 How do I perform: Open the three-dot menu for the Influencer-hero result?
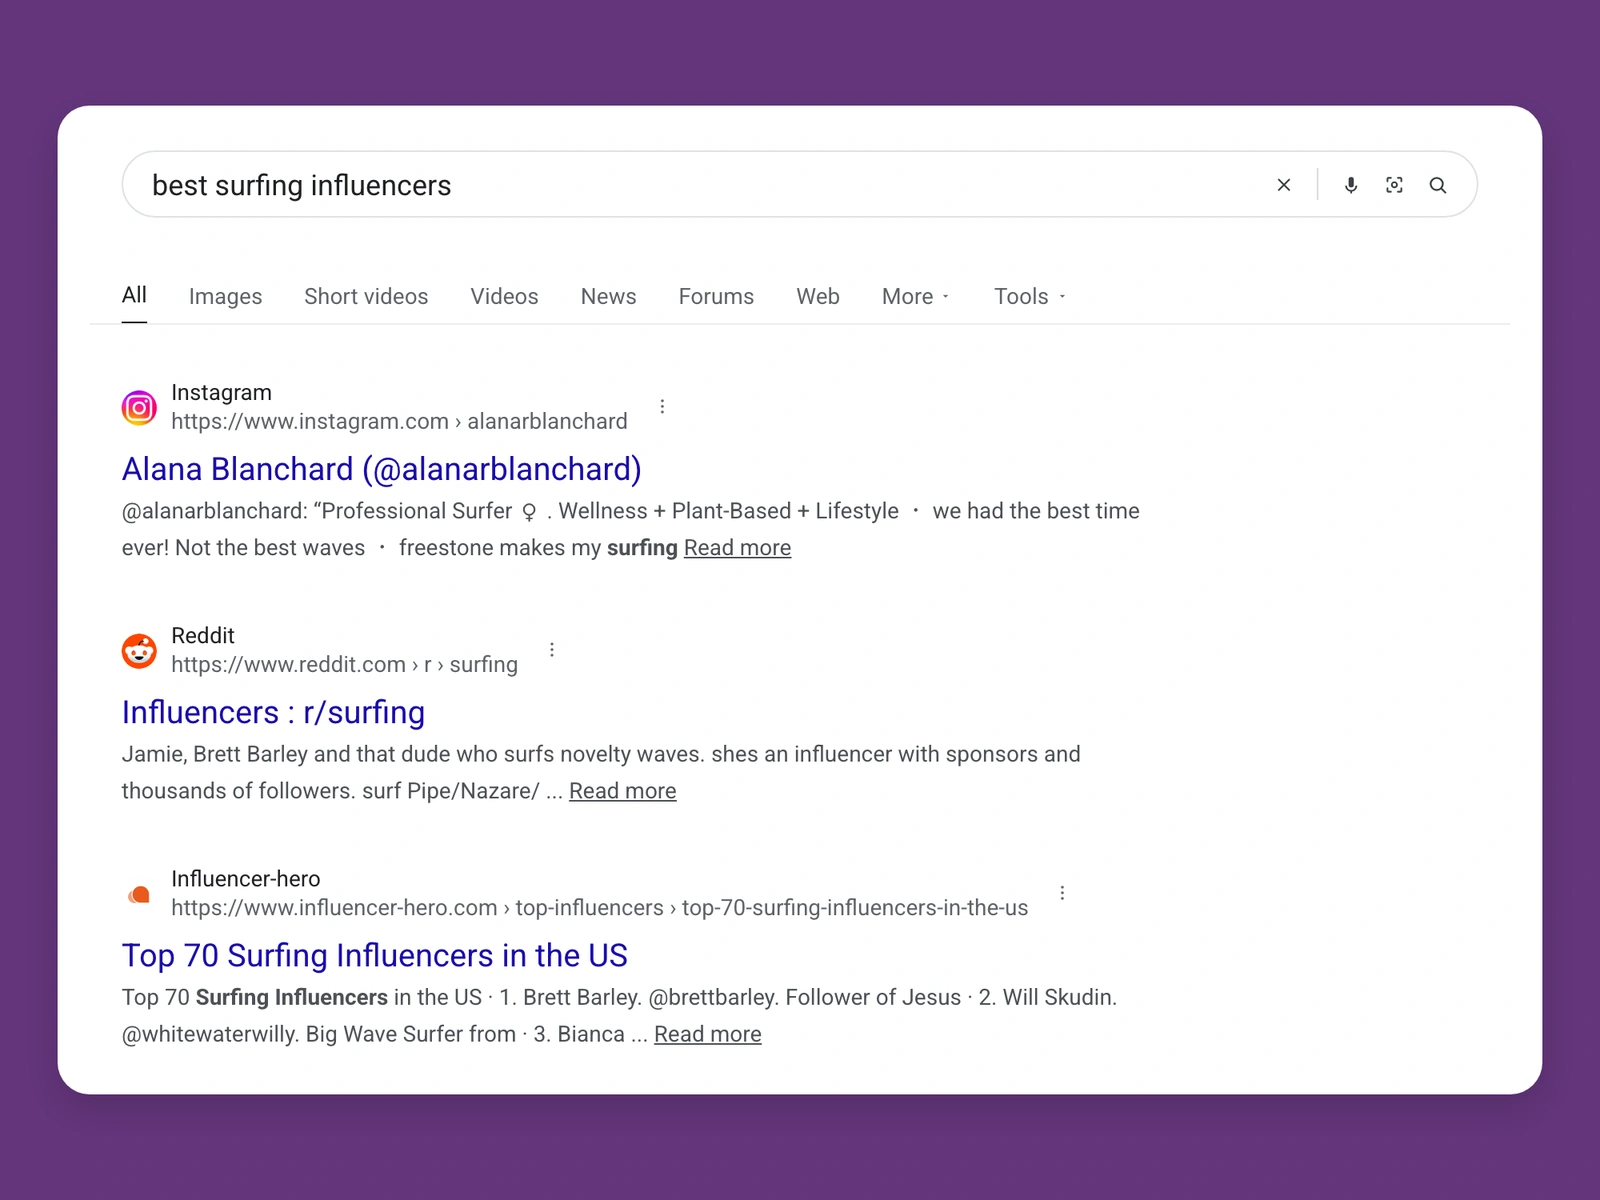1062,892
